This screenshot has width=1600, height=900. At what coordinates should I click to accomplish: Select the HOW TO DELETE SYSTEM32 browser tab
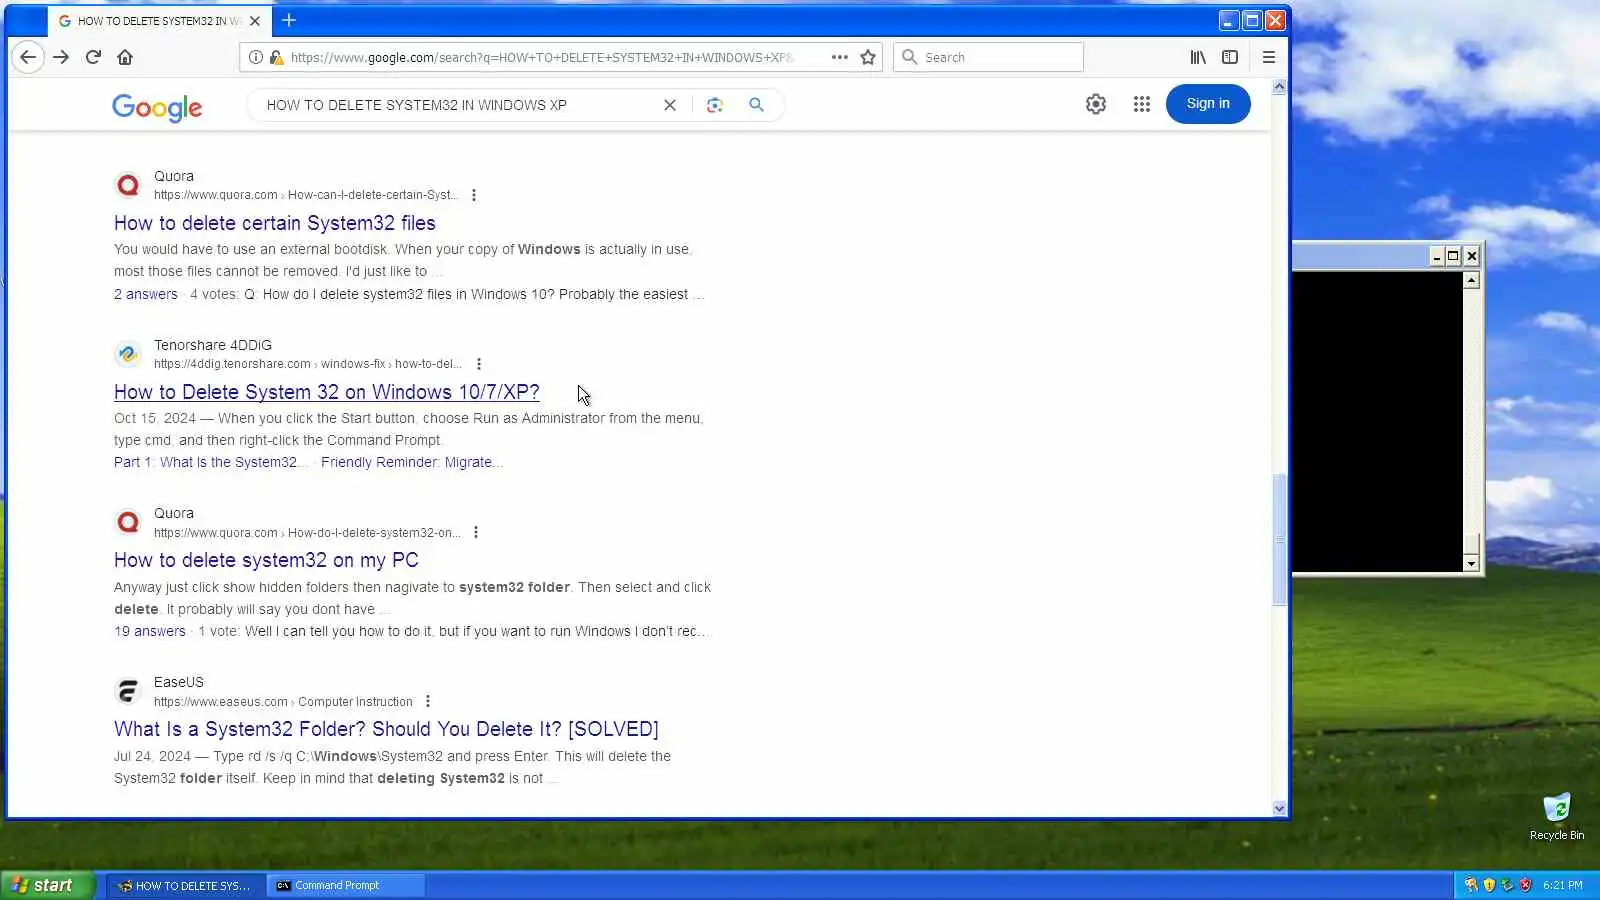pyautogui.click(x=160, y=20)
